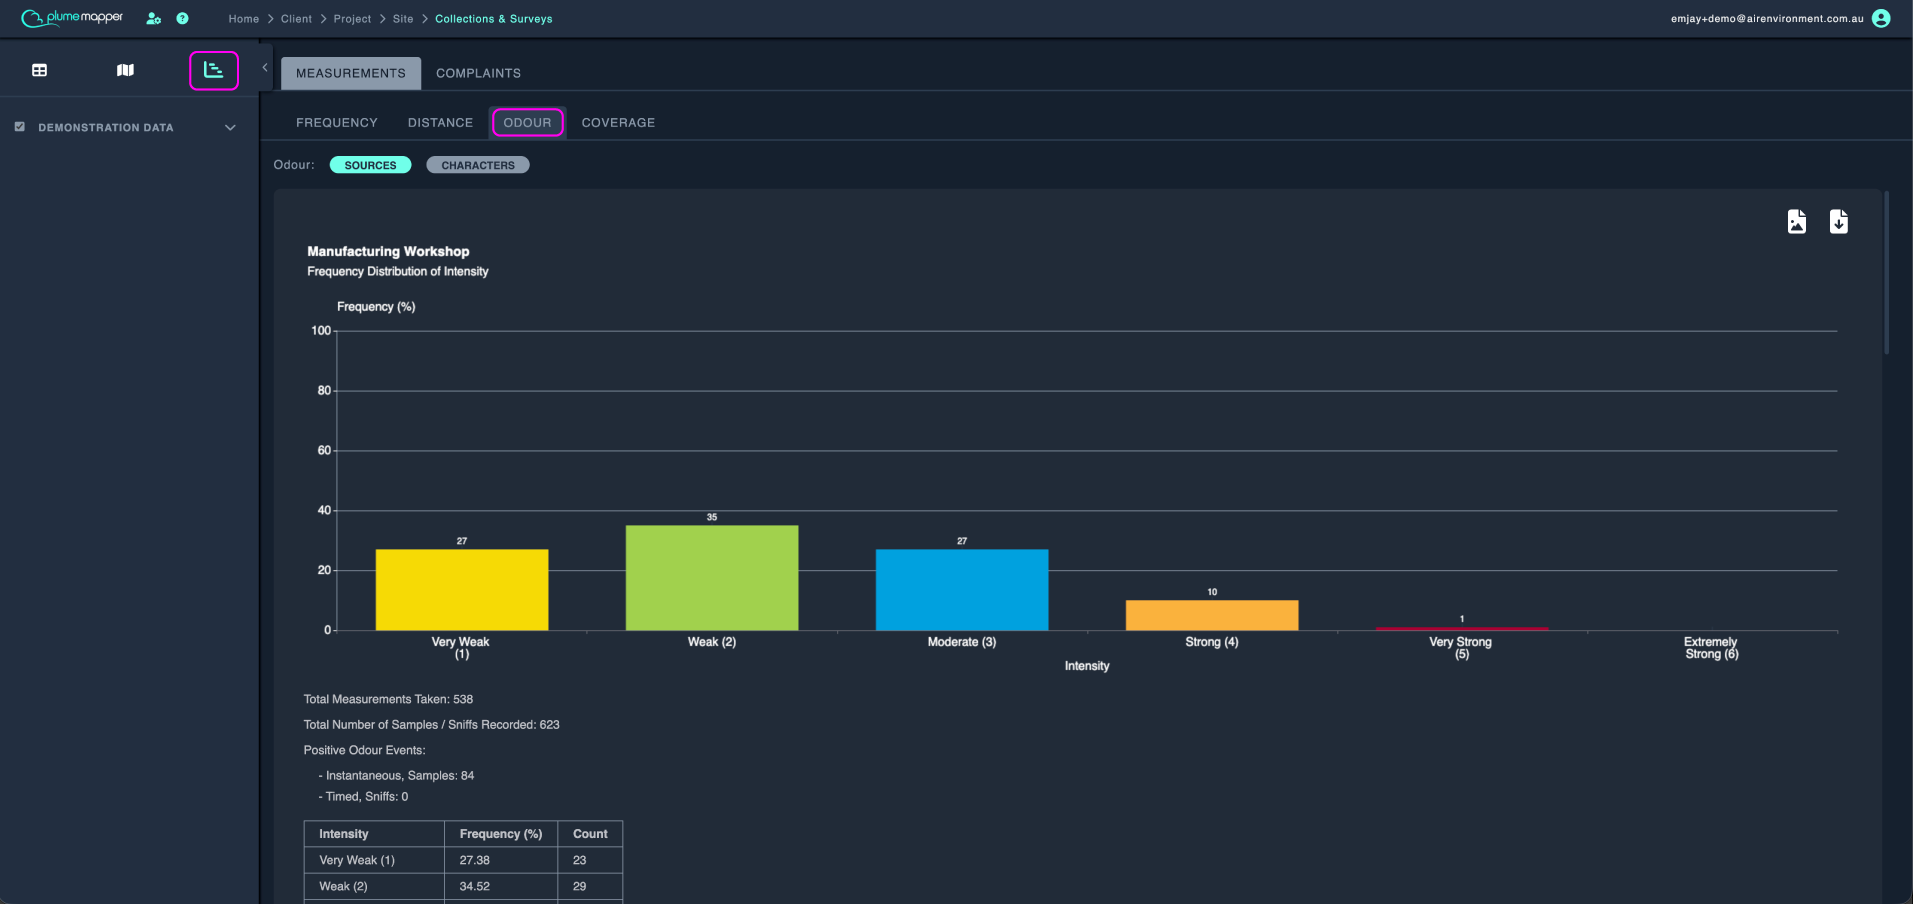The height and width of the screenshot is (904, 1913).
Task: Download the chart data file
Action: click(x=1839, y=222)
